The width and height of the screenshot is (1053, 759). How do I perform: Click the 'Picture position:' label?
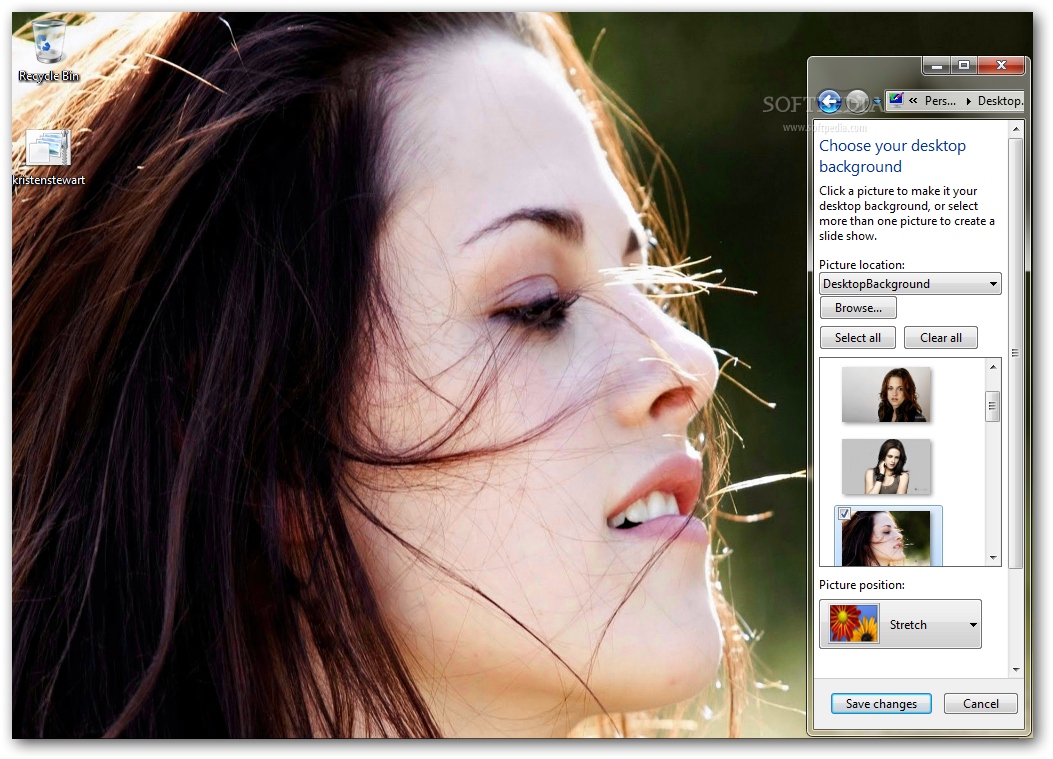pos(862,585)
